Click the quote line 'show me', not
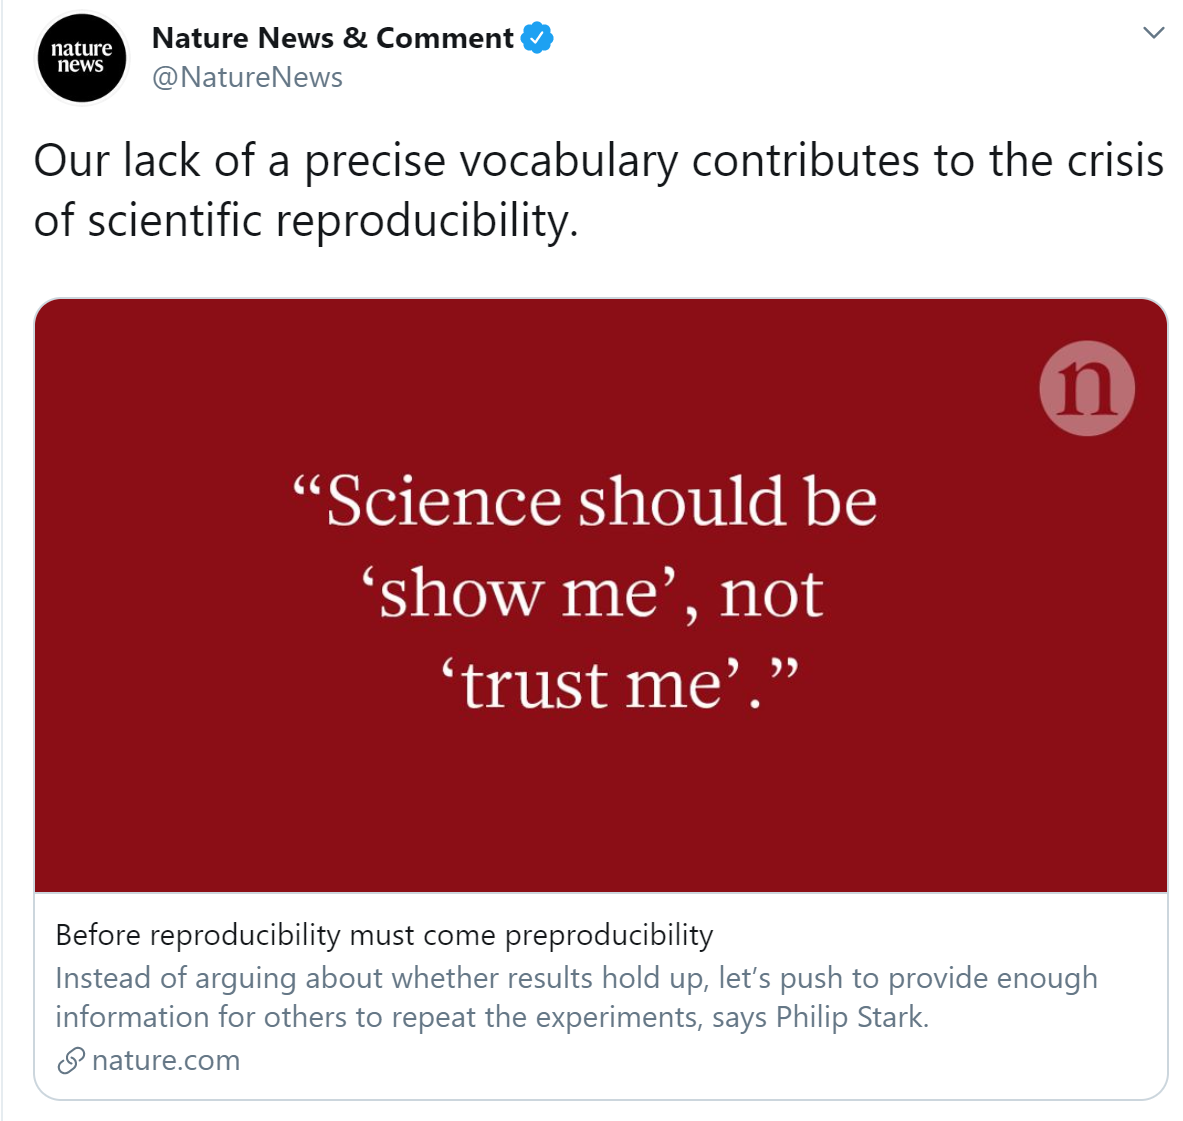 pyautogui.click(x=592, y=593)
